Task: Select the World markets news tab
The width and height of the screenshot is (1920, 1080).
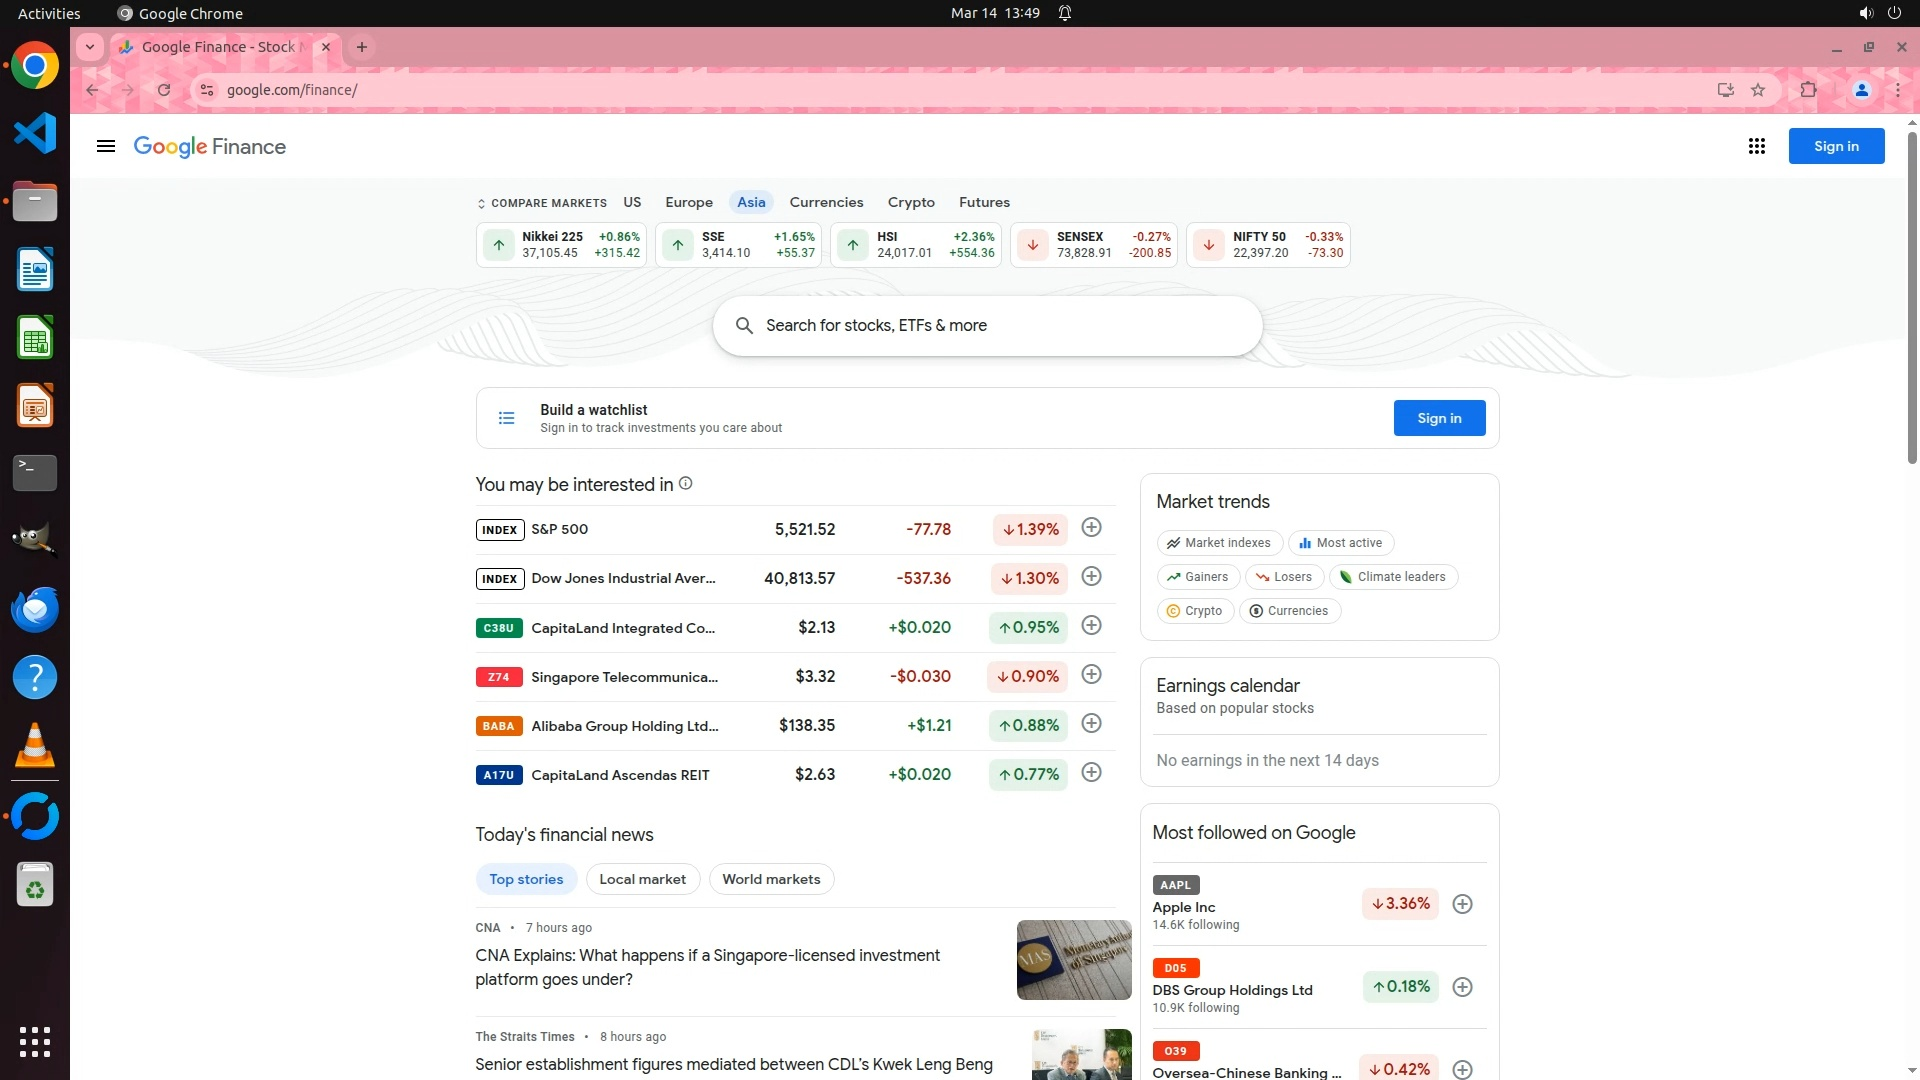Action: point(771,879)
